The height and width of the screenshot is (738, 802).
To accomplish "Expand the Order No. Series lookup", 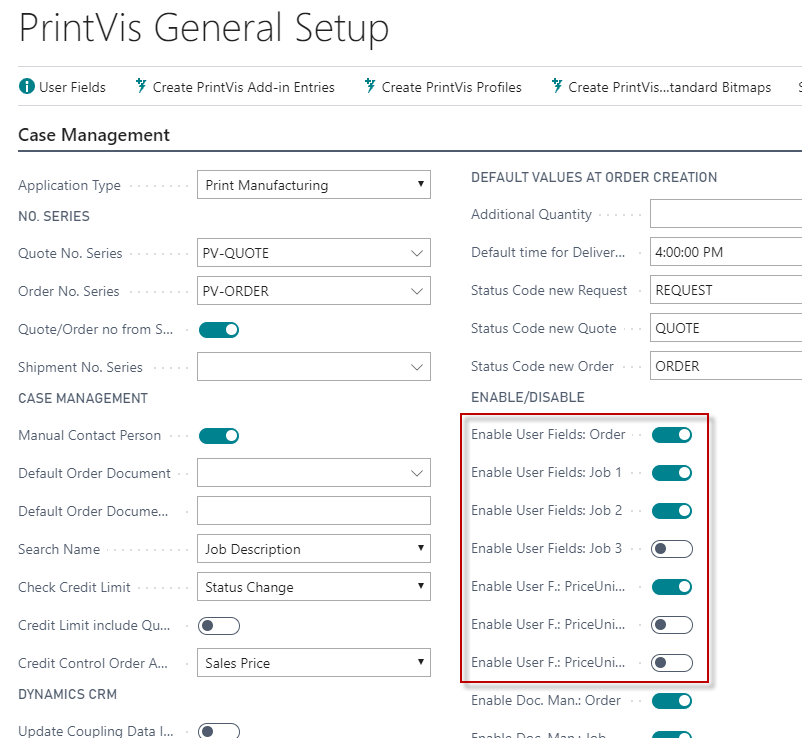I will coord(417,291).
